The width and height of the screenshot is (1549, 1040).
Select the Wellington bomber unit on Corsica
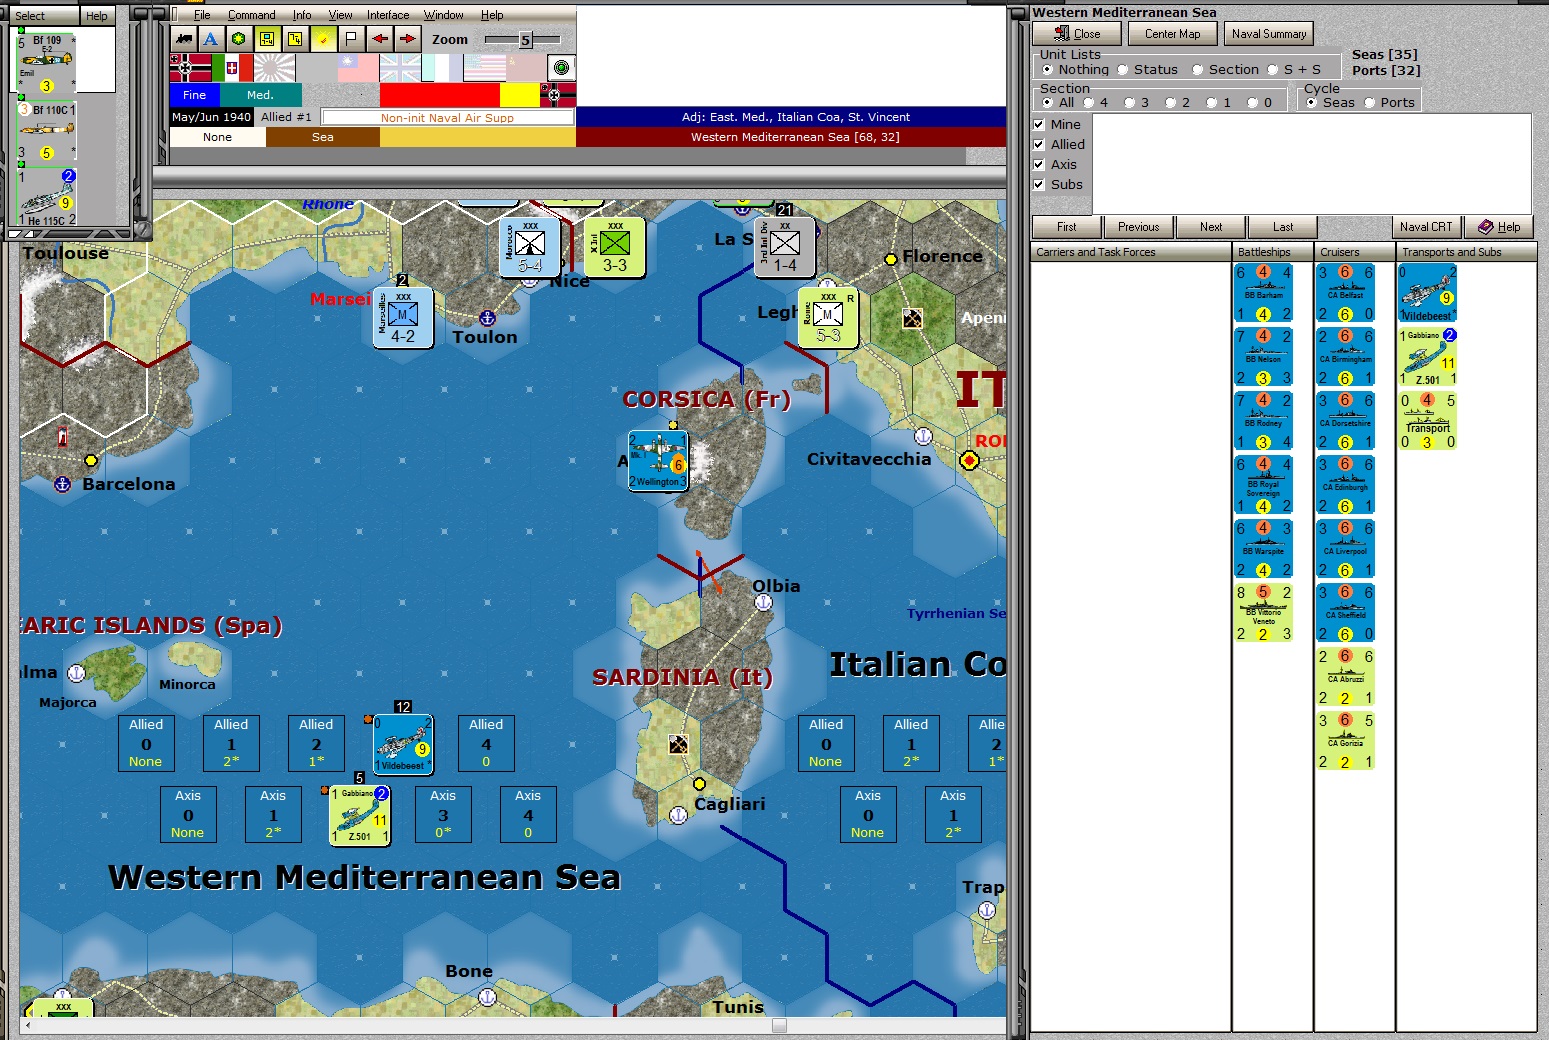point(657,460)
